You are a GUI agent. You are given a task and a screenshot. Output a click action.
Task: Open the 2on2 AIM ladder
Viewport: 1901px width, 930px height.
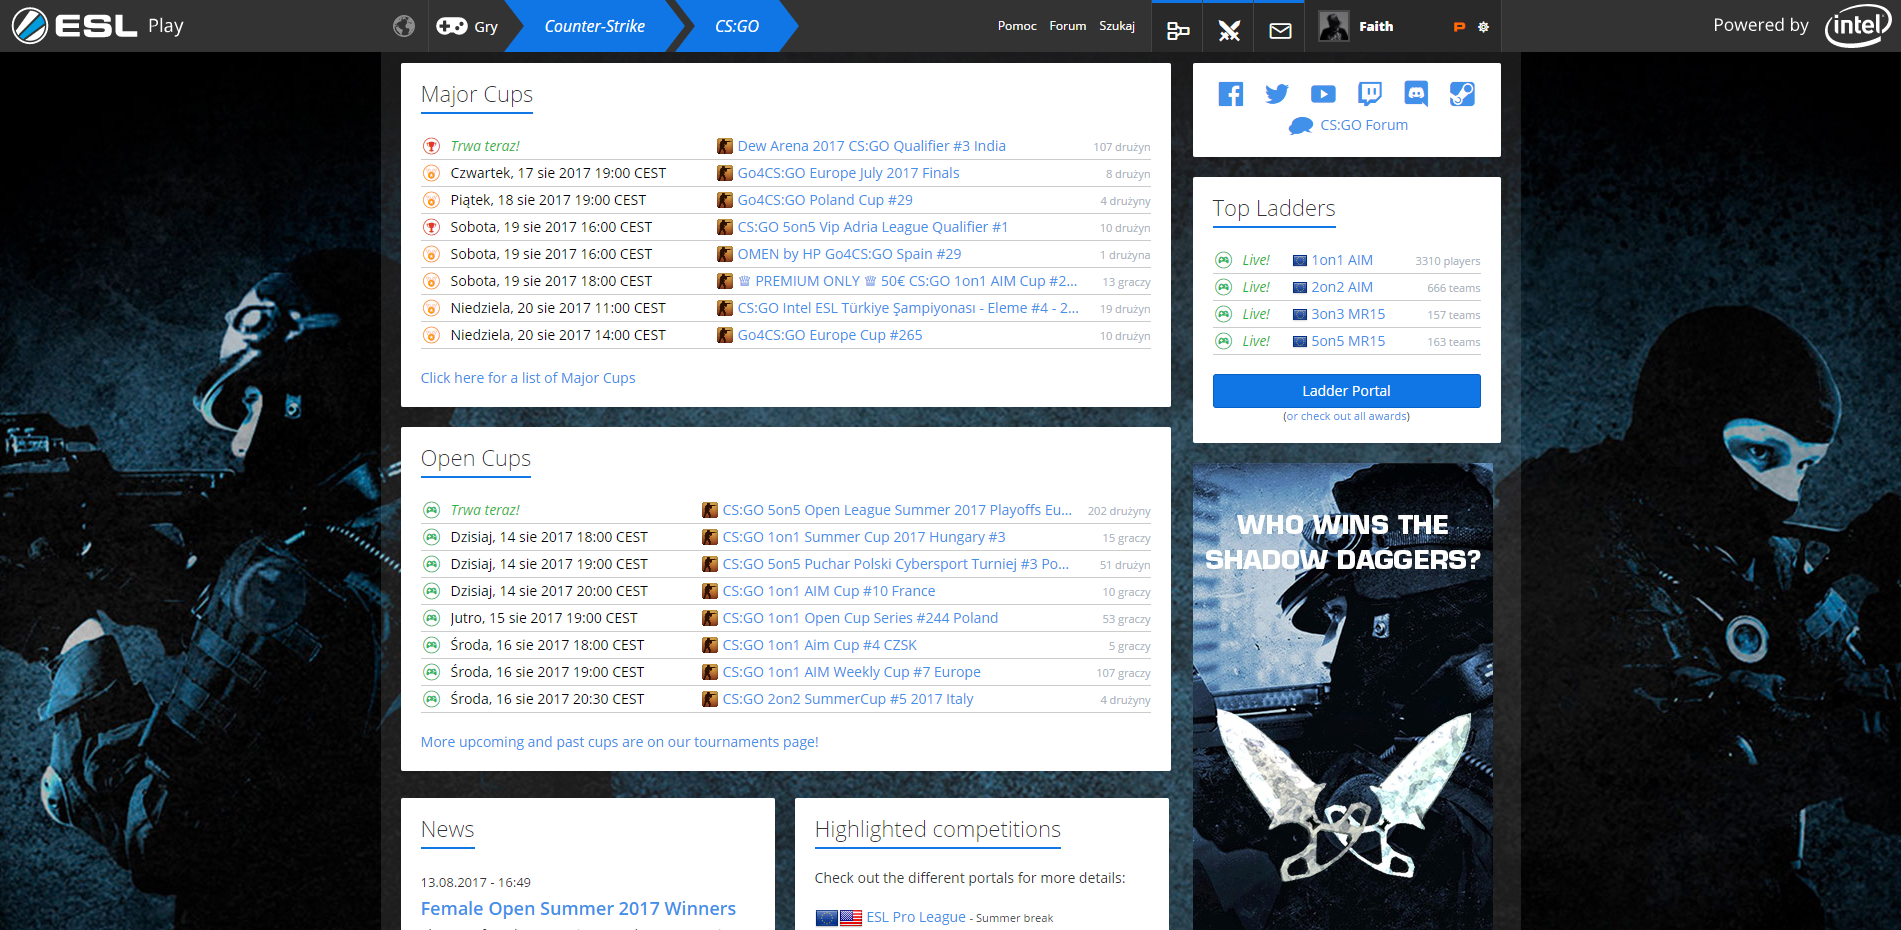tap(1342, 287)
